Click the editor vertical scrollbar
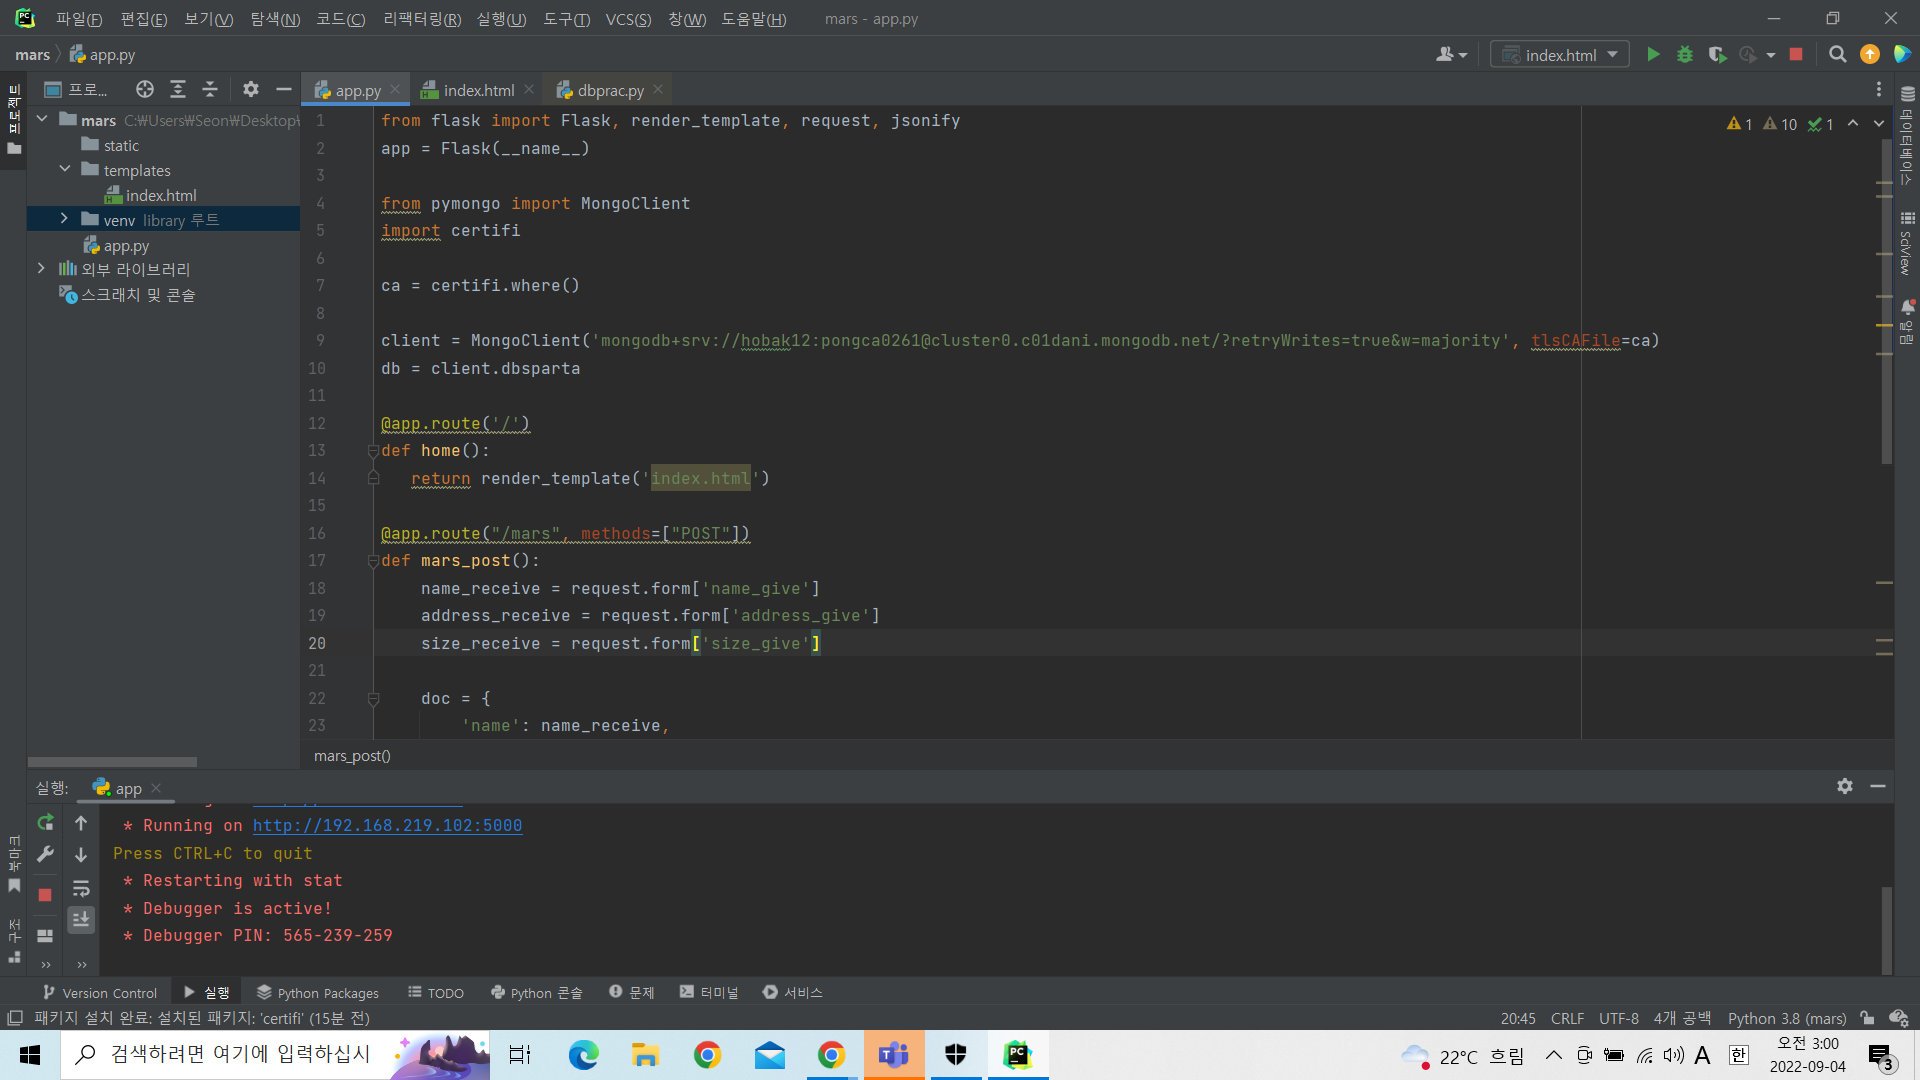The image size is (1920, 1080). point(1886,300)
